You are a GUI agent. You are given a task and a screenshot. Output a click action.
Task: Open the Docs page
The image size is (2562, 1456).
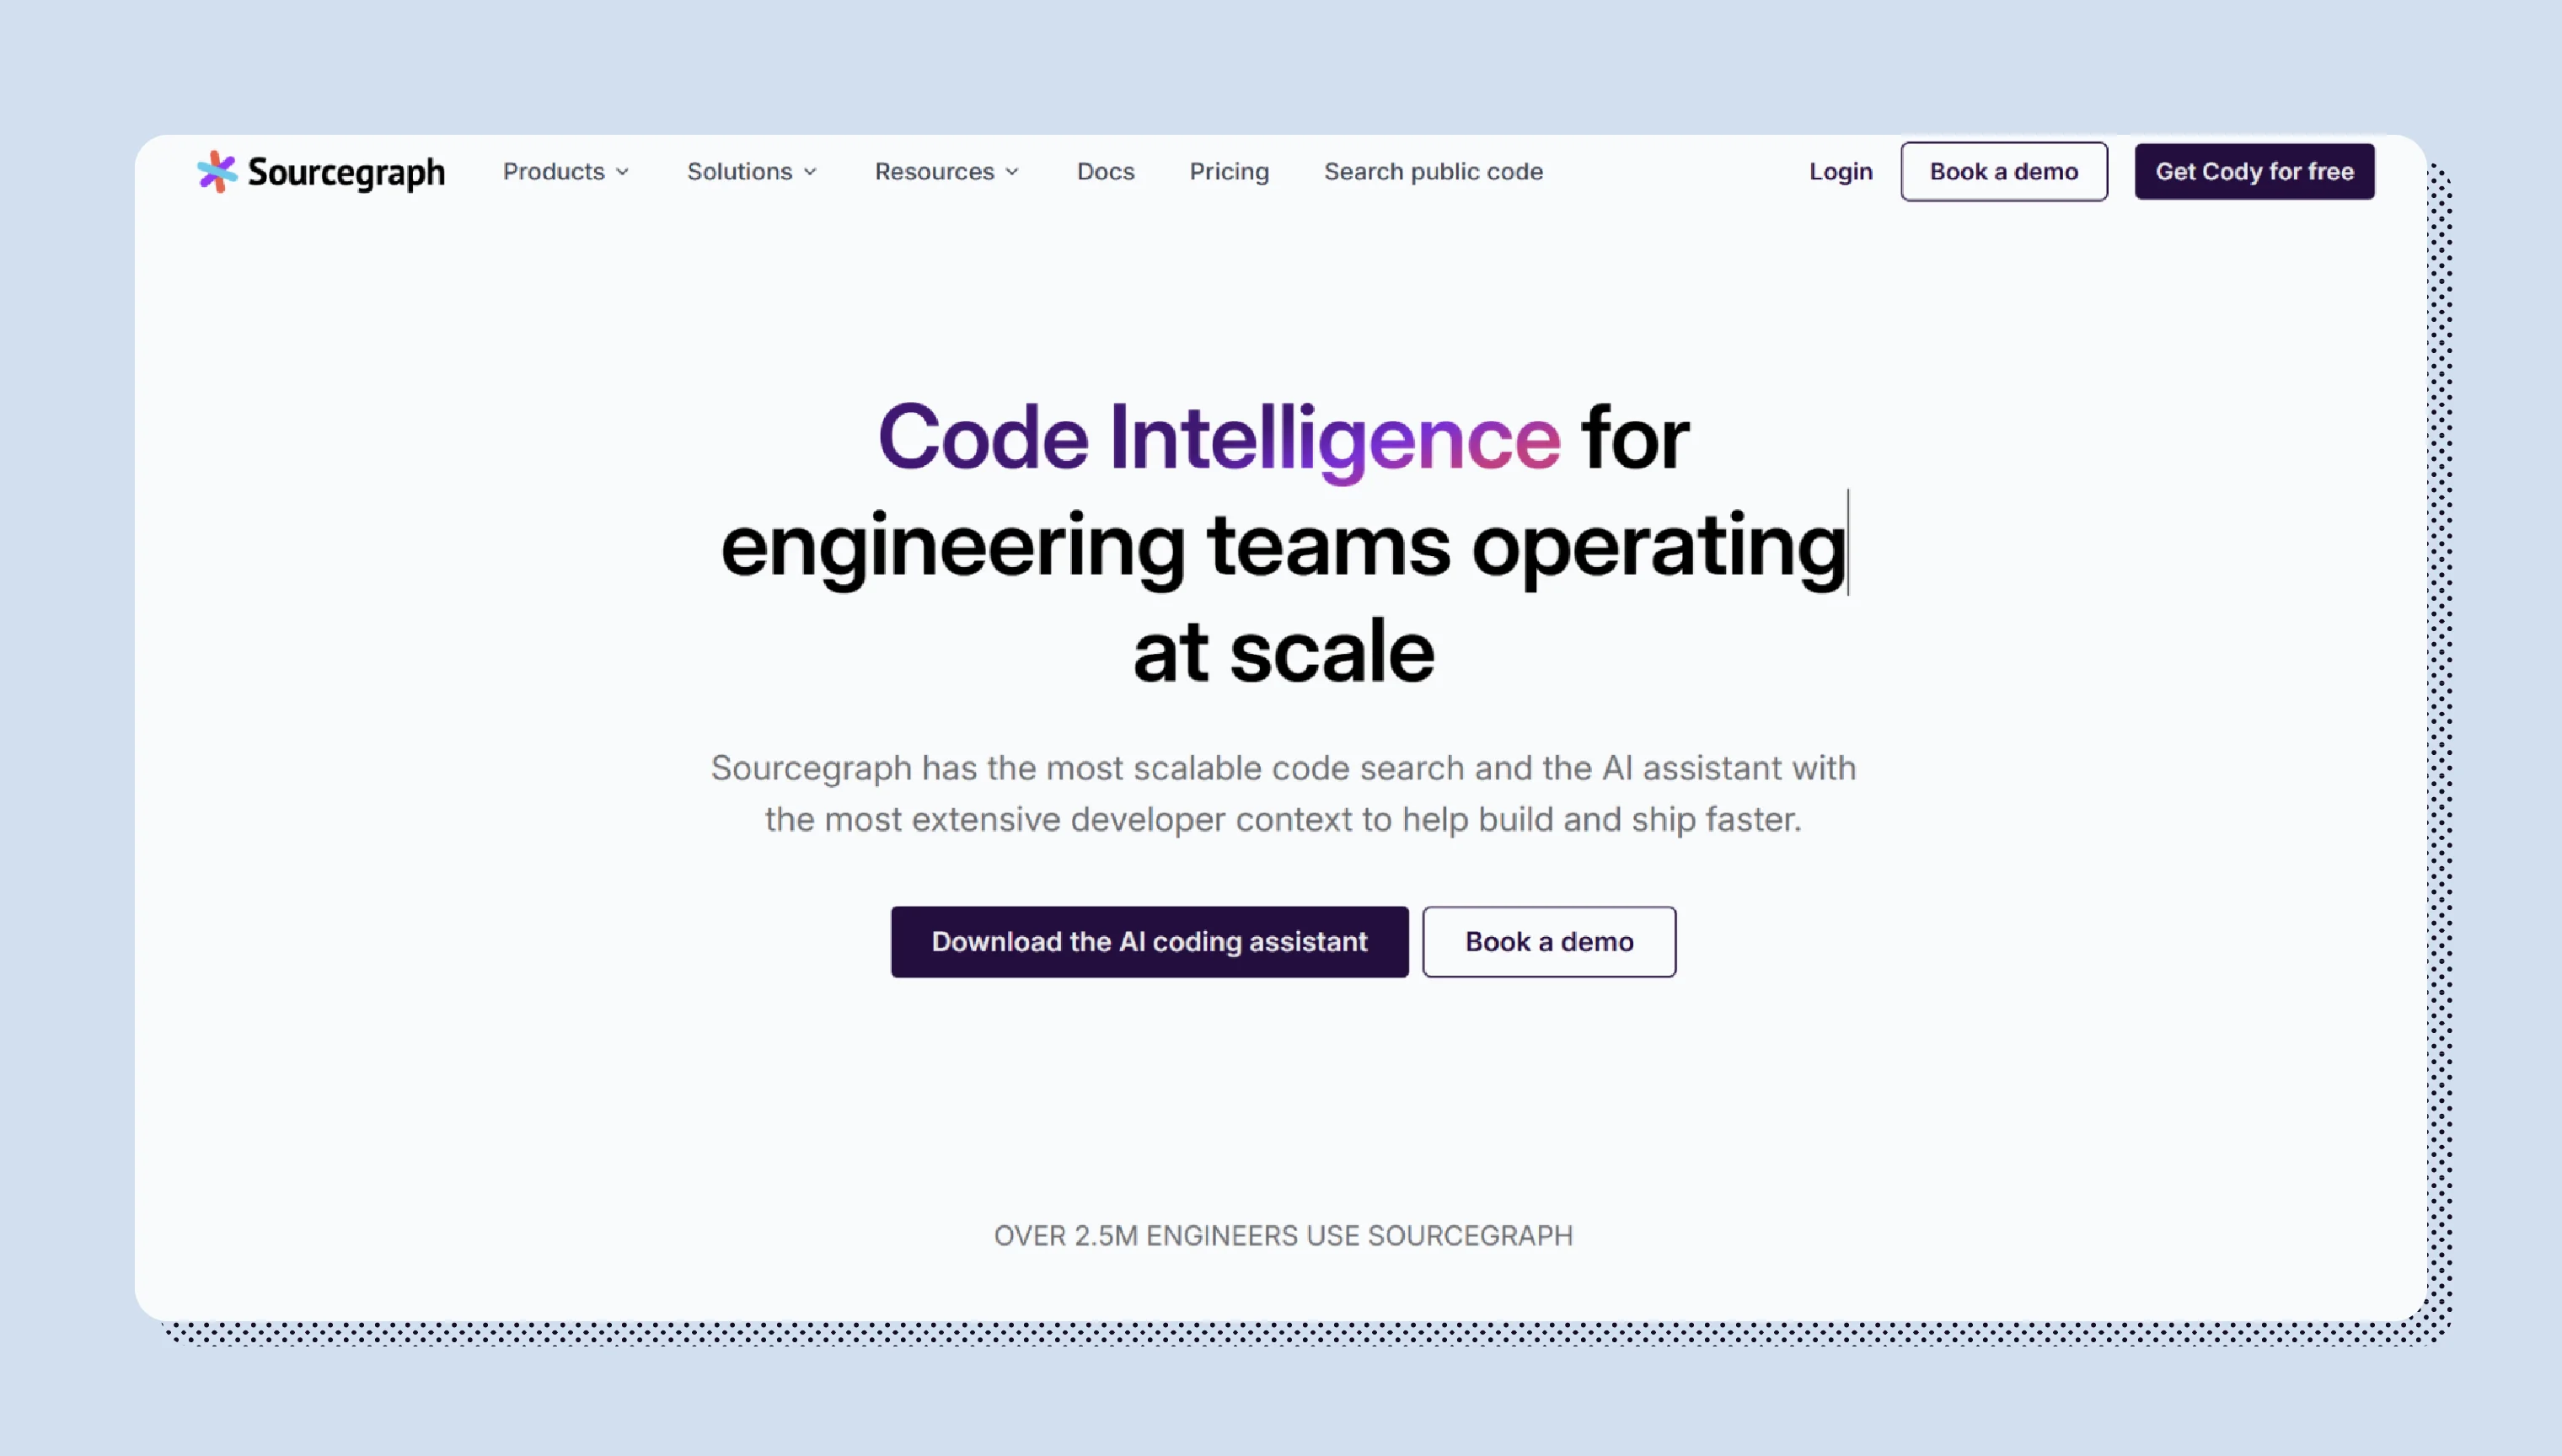click(x=1105, y=171)
